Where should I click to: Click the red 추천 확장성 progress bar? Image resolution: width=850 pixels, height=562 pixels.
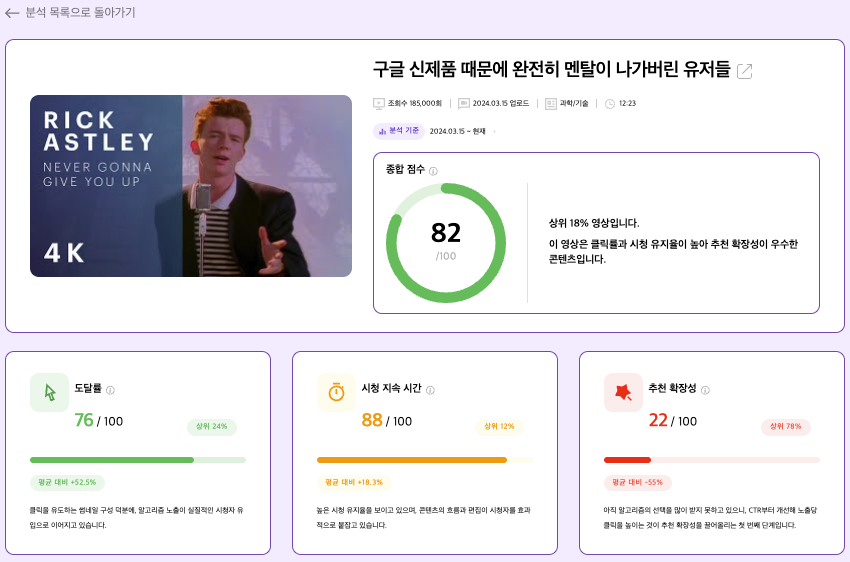(x=712, y=460)
